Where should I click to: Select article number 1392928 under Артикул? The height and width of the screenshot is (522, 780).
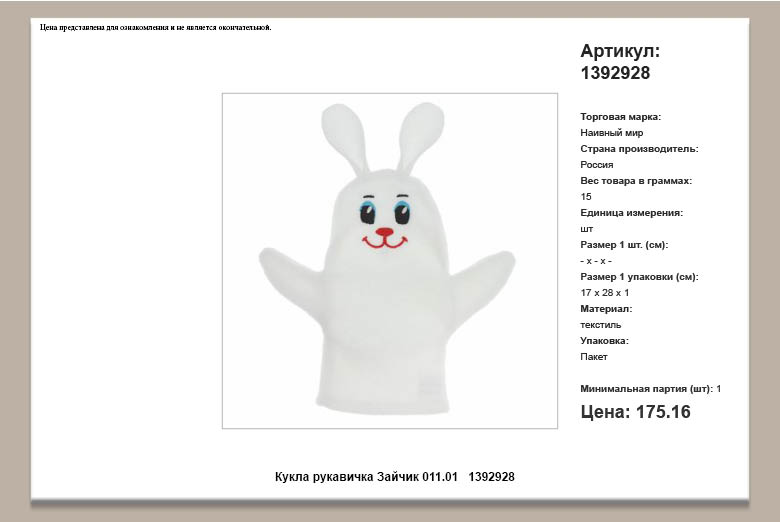click(x=615, y=73)
